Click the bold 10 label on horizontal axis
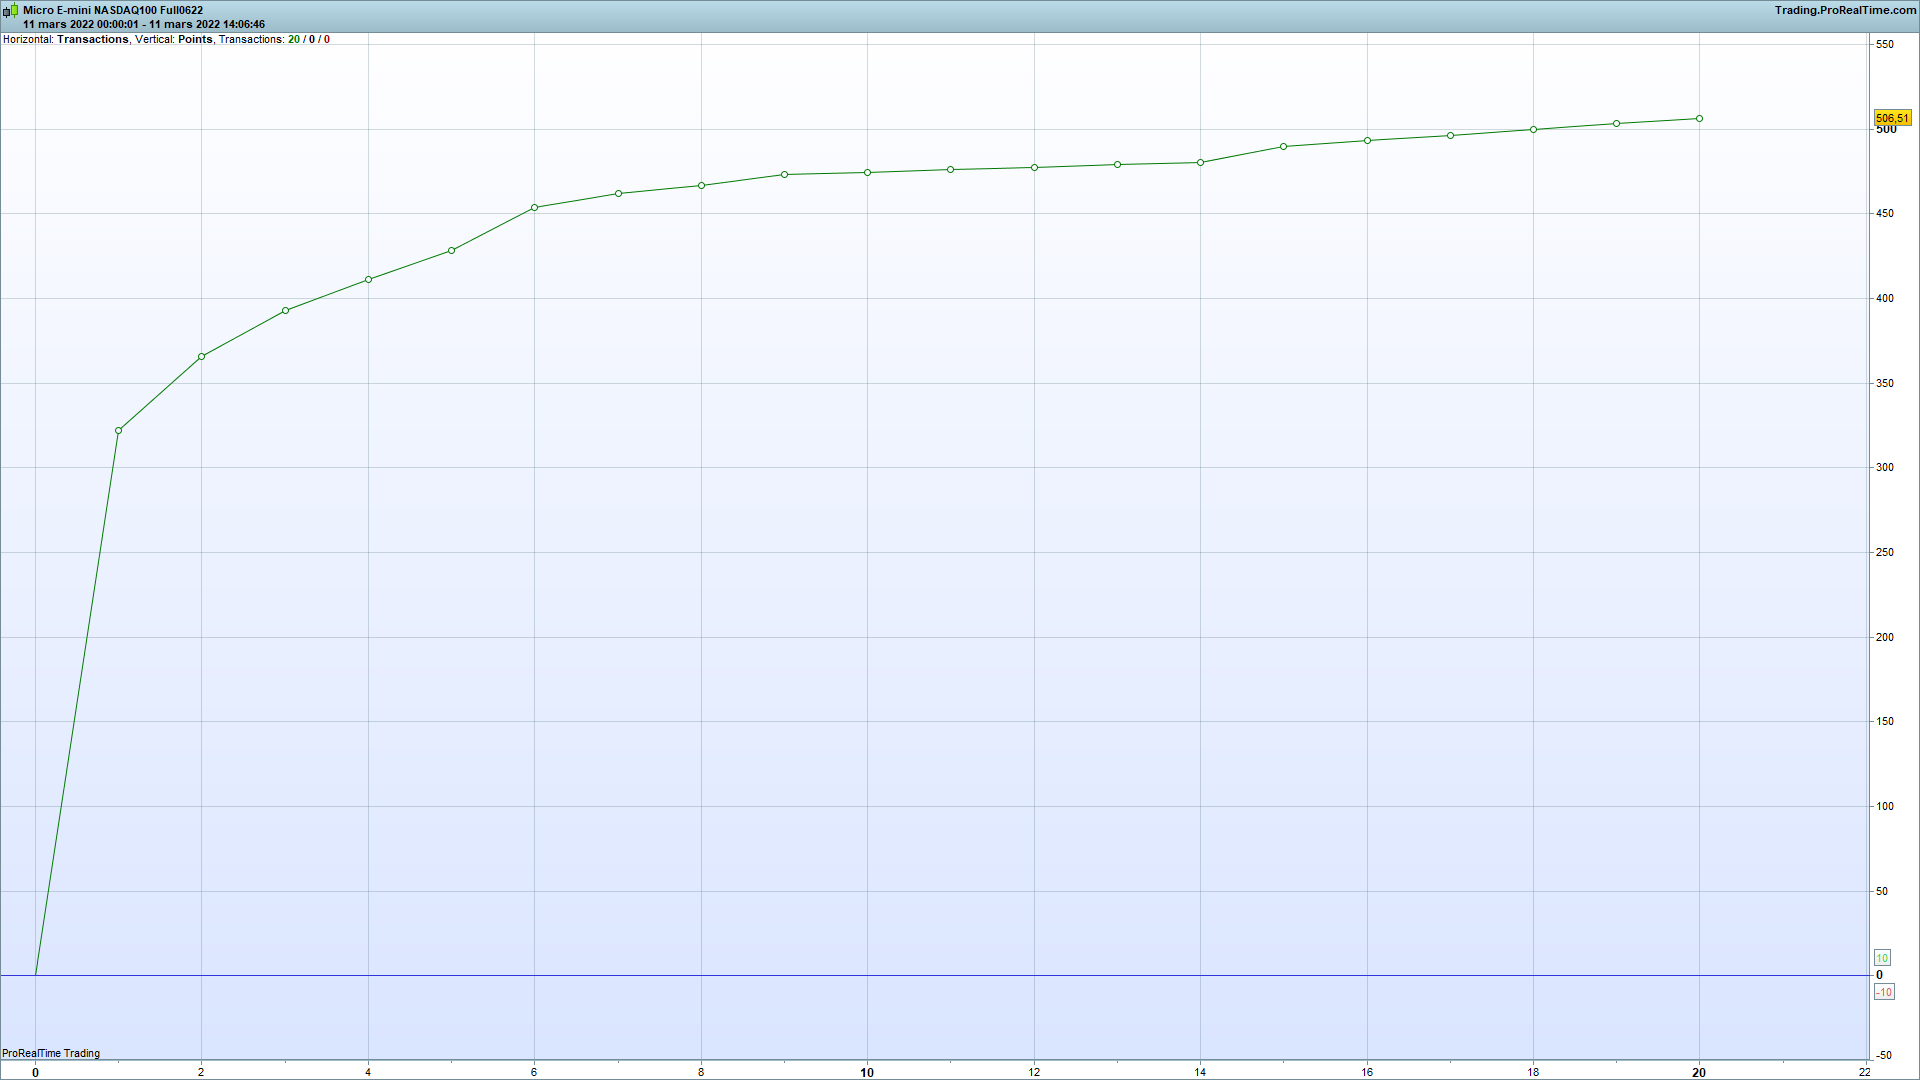This screenshot has height=1080, width=1920. click(867, 1072)
